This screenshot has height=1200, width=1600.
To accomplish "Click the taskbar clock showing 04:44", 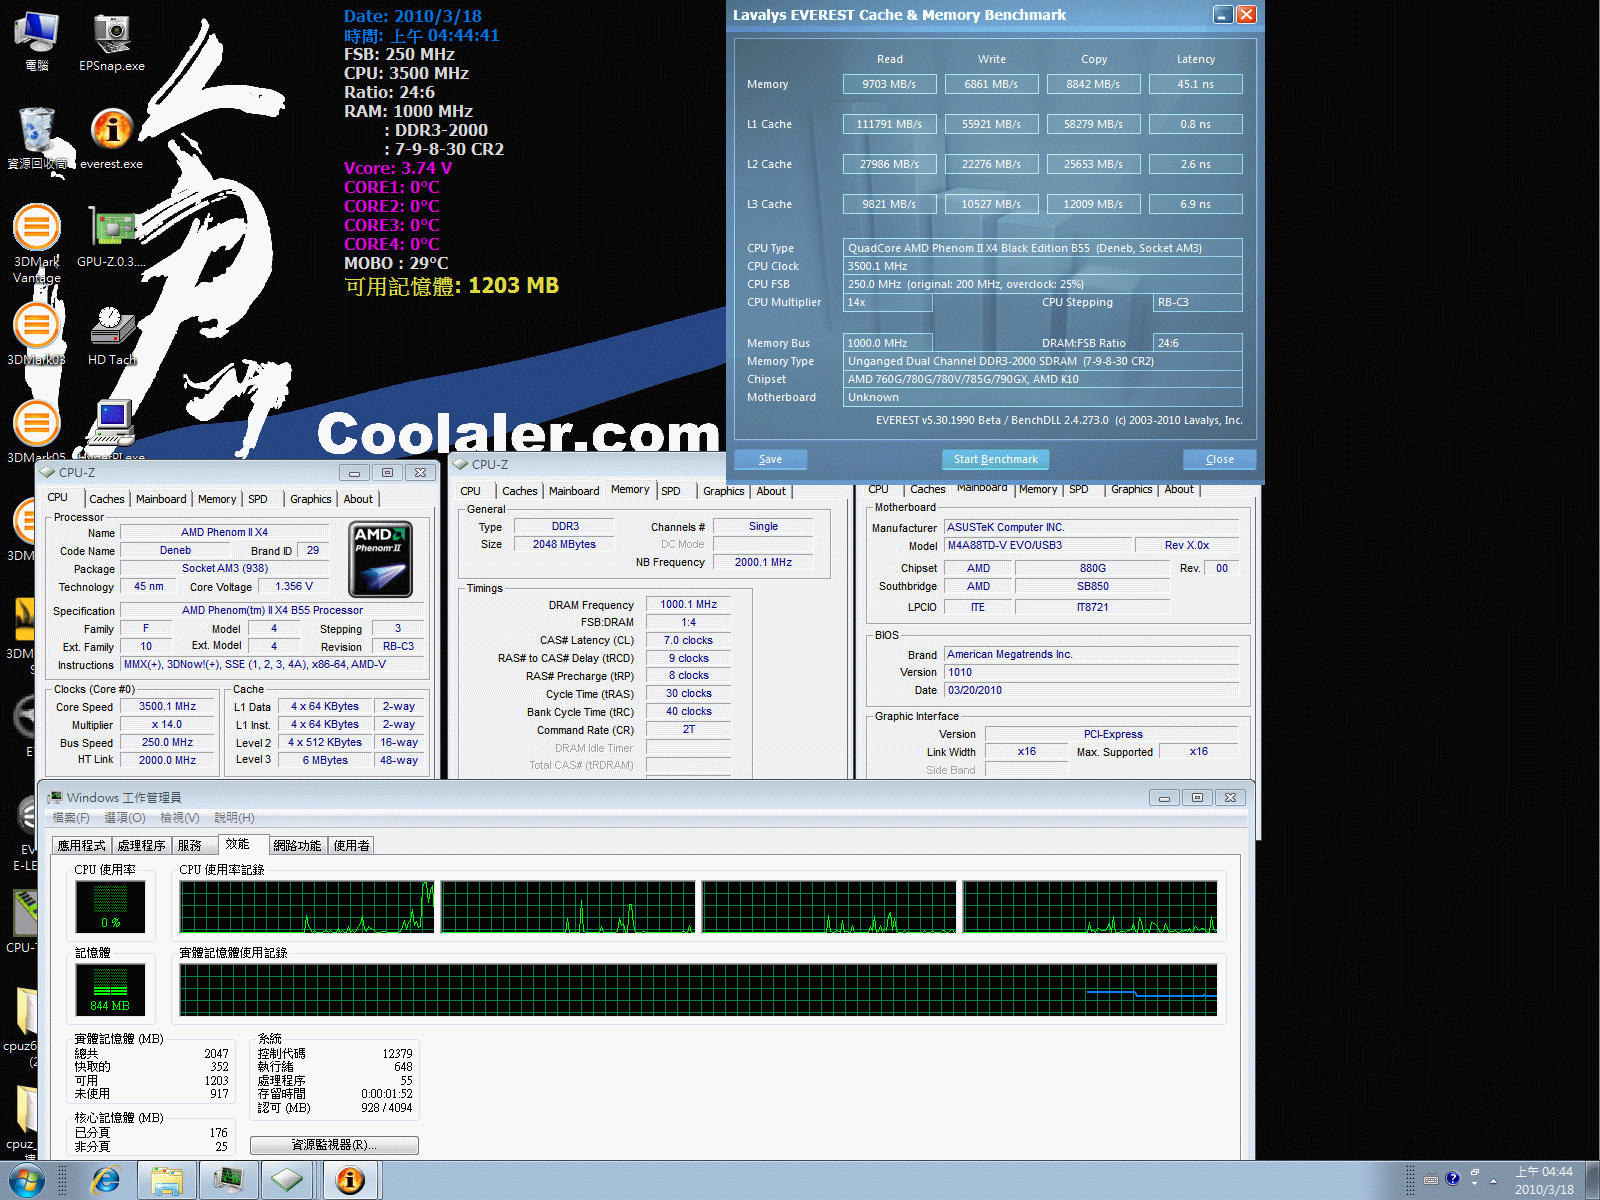I will [1544, 1181].
